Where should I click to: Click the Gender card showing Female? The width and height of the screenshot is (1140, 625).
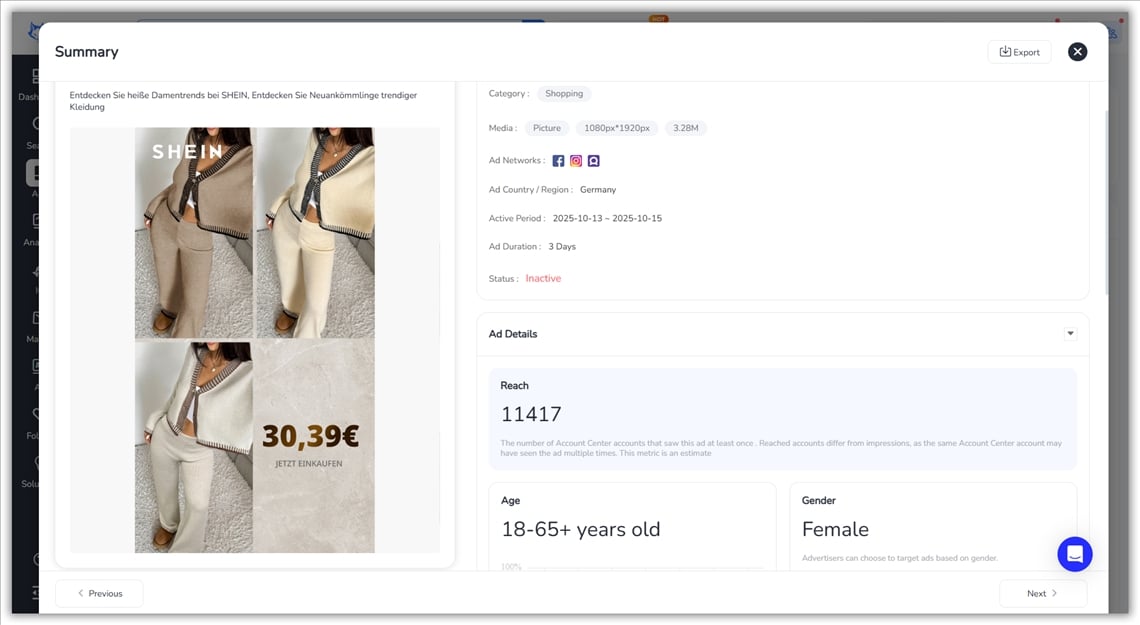[932, 527]
